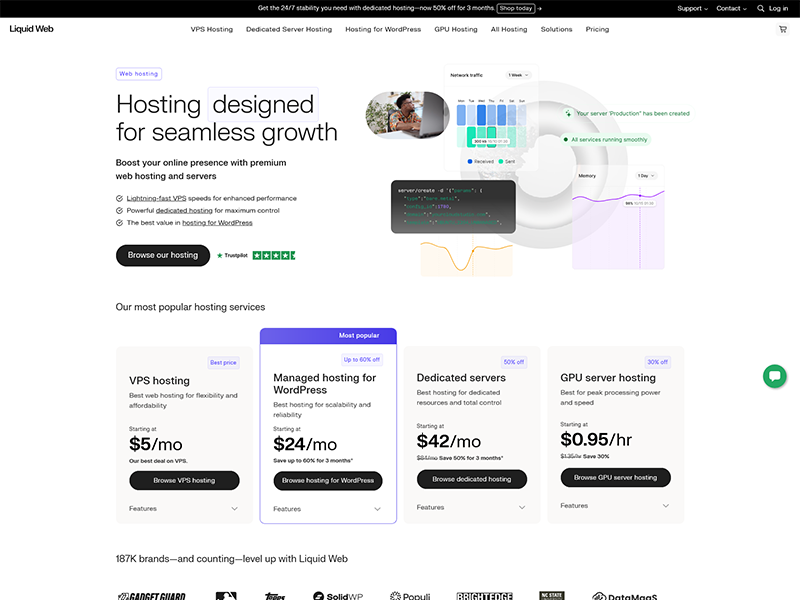Image resolution: width=800 pixels, height=600 pixels.
Task: Open Hosting for WordPress menu item
Action: click(x=383, y=30)
